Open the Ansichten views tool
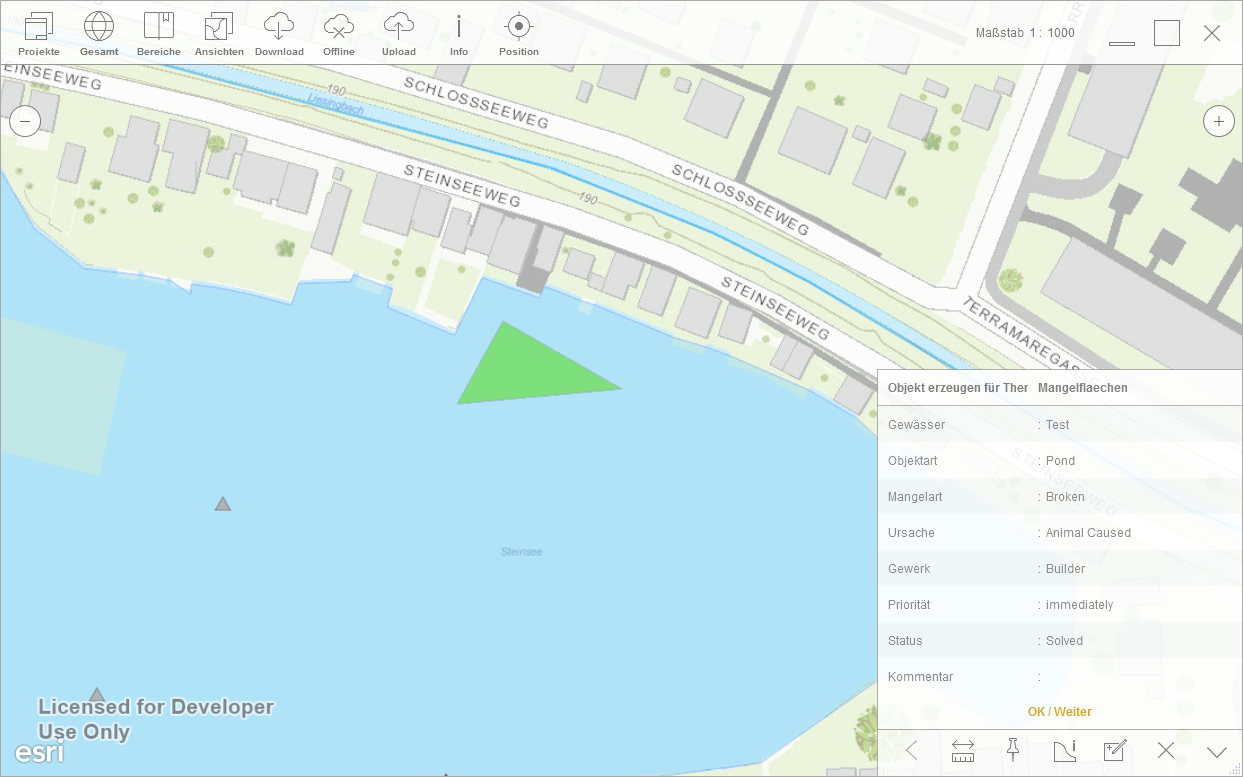This screenshot has height=777, width=1243. click(219, 34)
